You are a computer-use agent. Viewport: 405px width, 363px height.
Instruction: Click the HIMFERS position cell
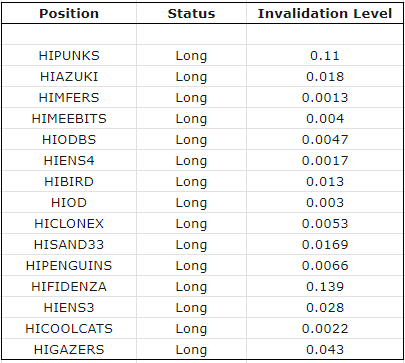[x=69, y=97]
